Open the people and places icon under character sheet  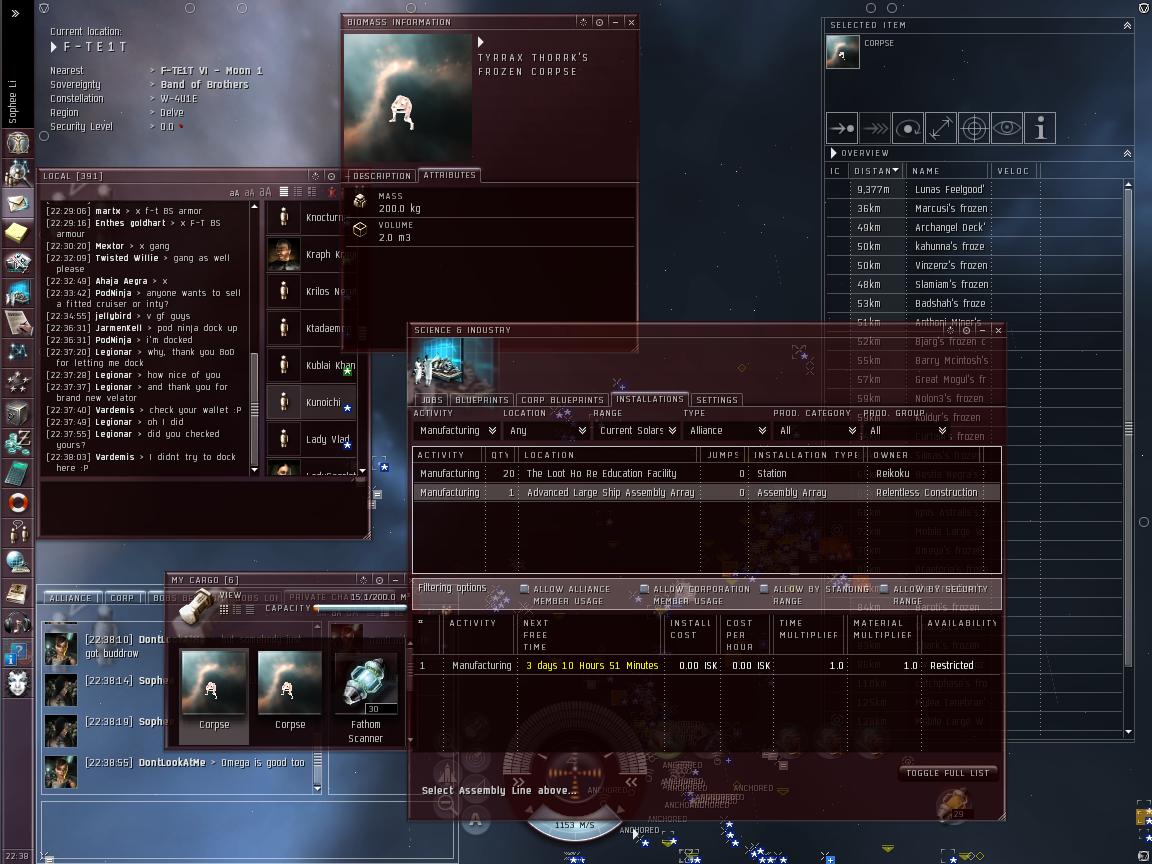point(18,173)
